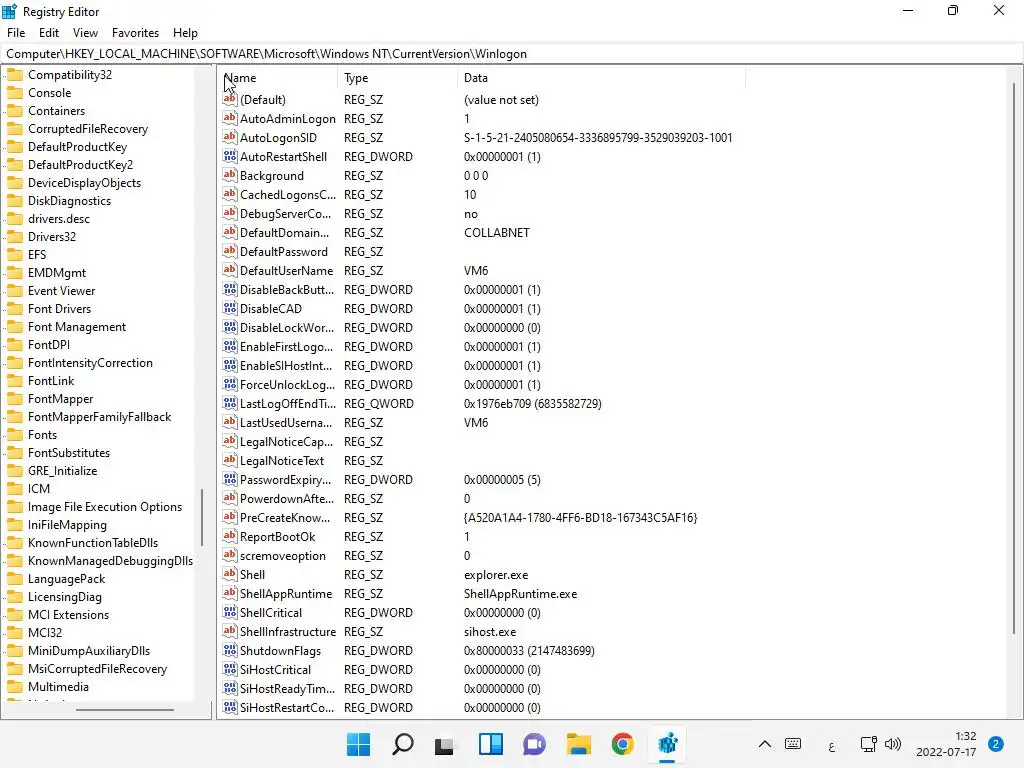The height and width of the screenshot is (768, 1024).
Task: Click the folder icon of Console key
Action: click(14, 93)
